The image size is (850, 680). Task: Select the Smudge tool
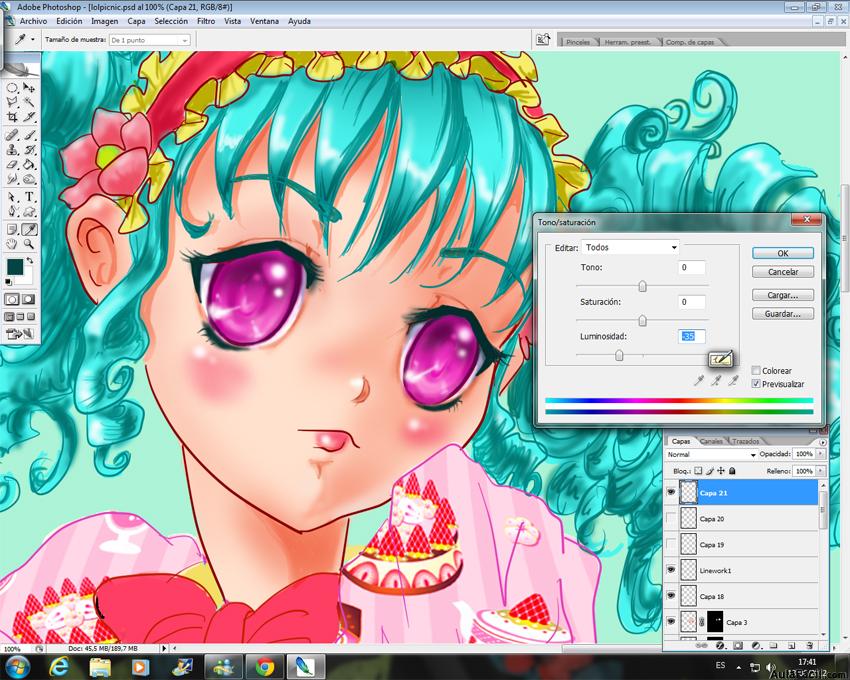[12, 178]
